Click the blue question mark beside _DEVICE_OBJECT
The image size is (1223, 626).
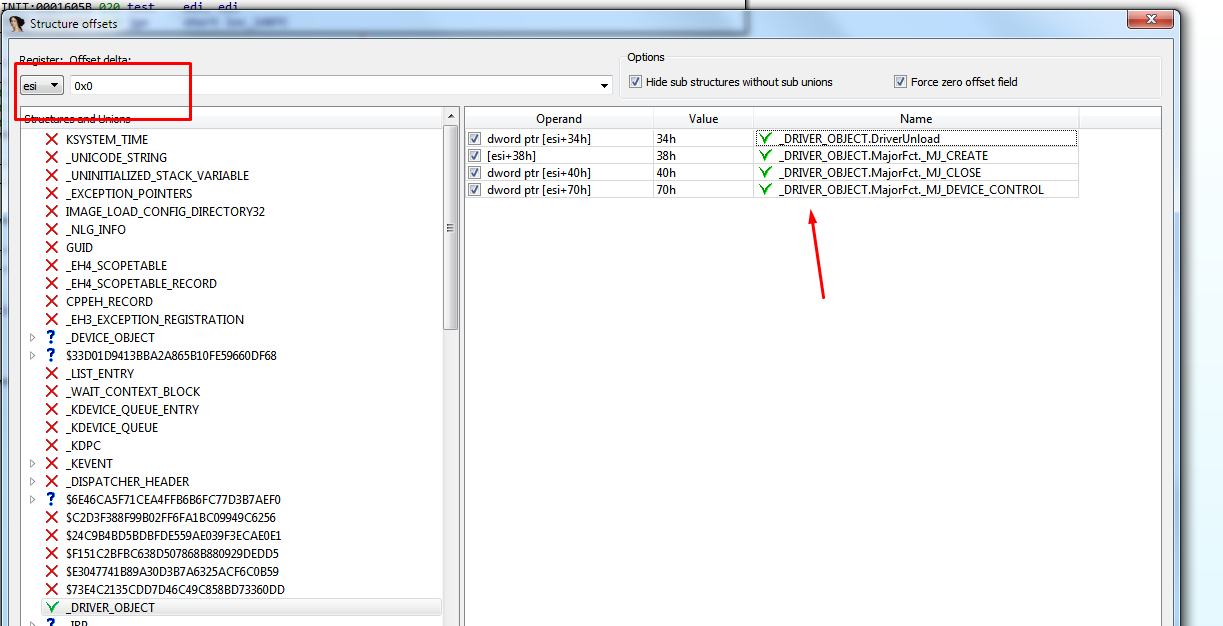coord(51,338)
